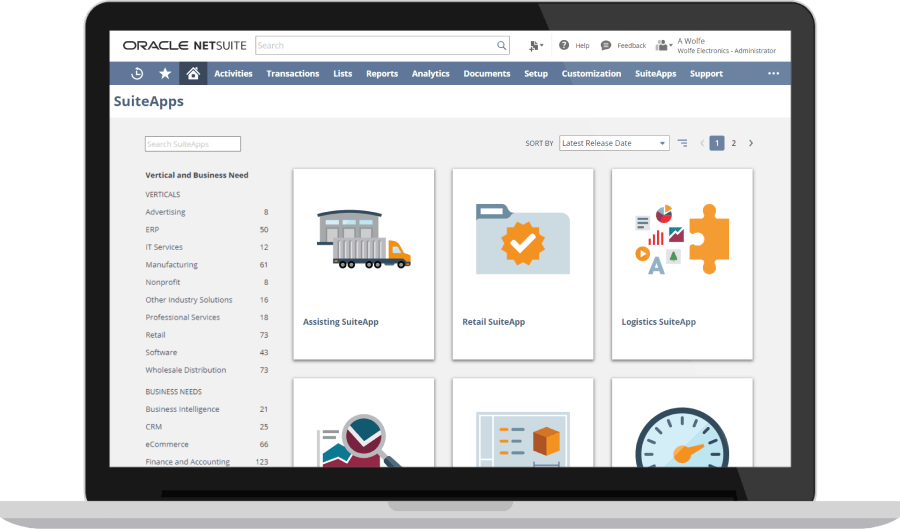
Task: Open the Analytics menu
Action: (430, 73)
